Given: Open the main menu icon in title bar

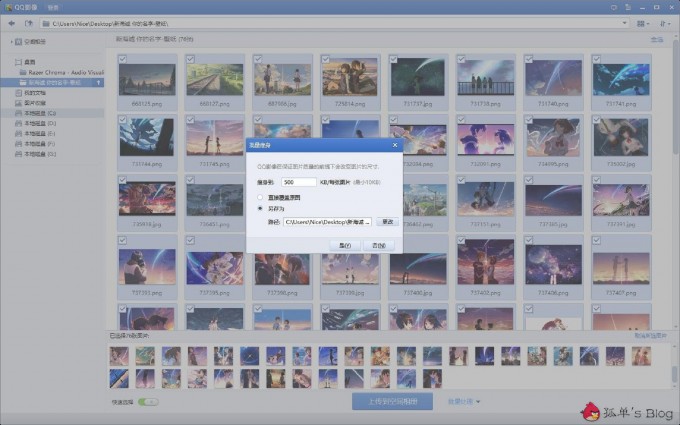Looking at the screenshot, I should pyautogui.click(x=628, y=7).
